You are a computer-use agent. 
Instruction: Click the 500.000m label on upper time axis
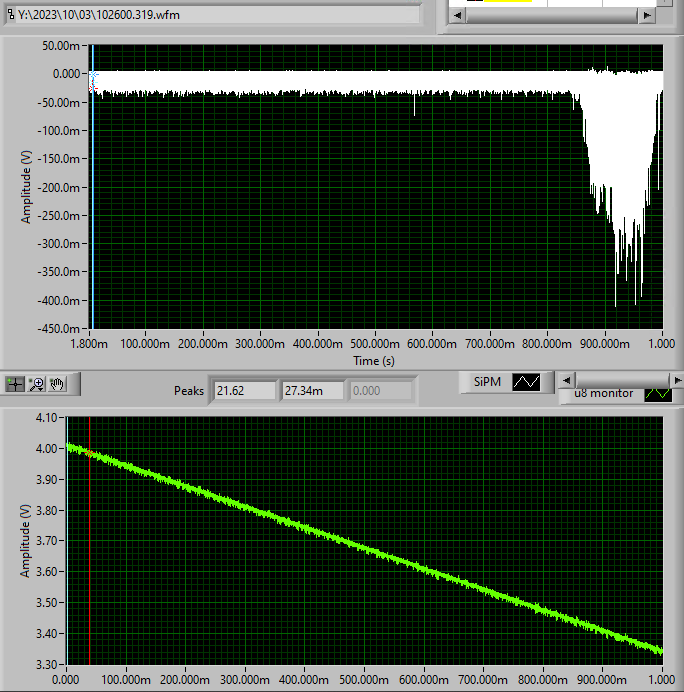pyautogui.click(x=375, y=344)
